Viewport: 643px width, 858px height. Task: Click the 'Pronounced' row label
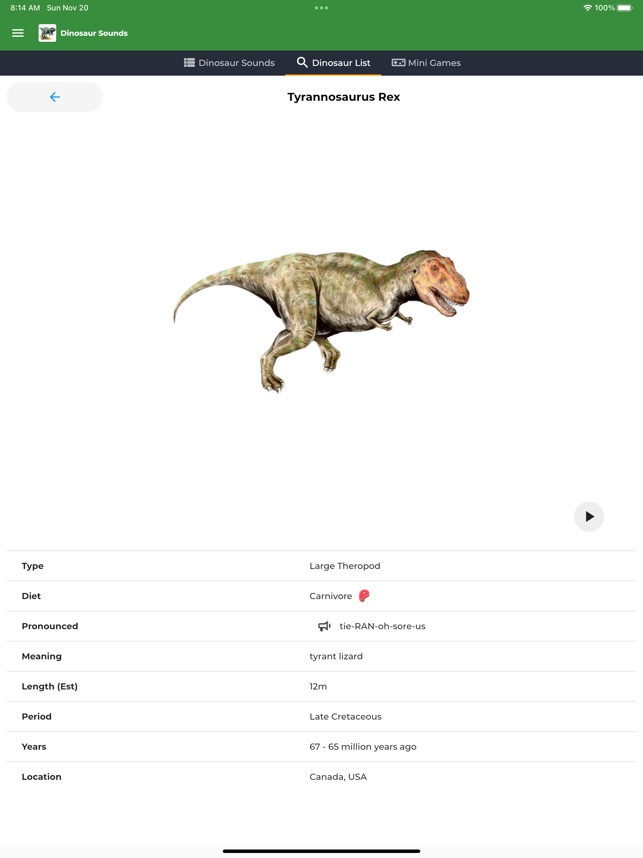[x=50, y=626]
